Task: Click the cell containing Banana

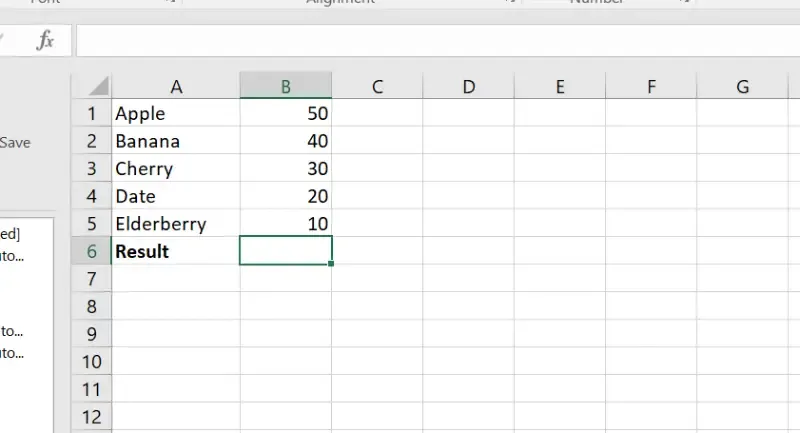Action: pos(176,140)
